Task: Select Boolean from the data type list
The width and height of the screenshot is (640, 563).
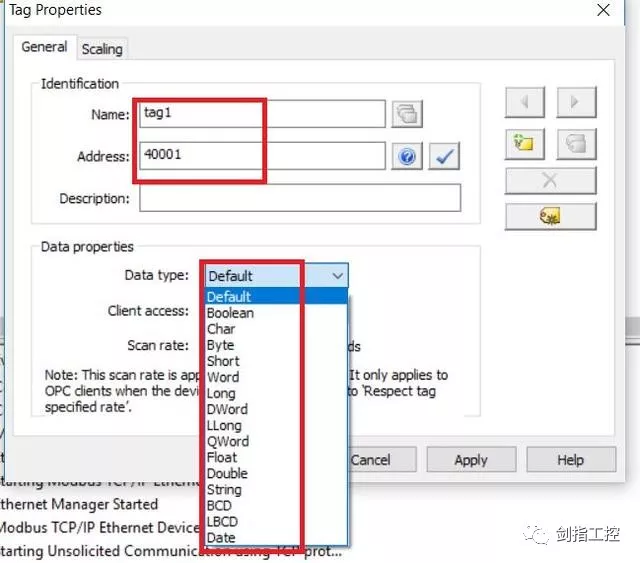Action: pyautogui.click(x=230, y=313)
